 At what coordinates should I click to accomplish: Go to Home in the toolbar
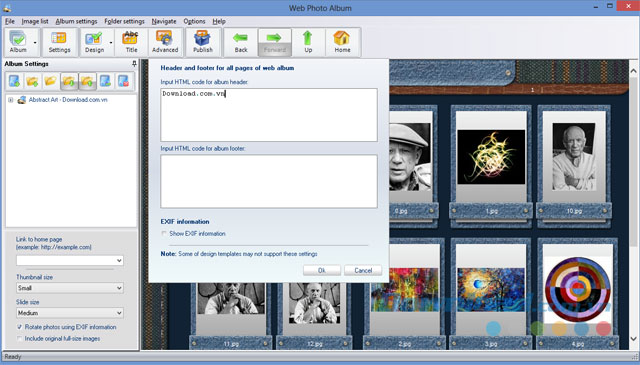[342, 42]
